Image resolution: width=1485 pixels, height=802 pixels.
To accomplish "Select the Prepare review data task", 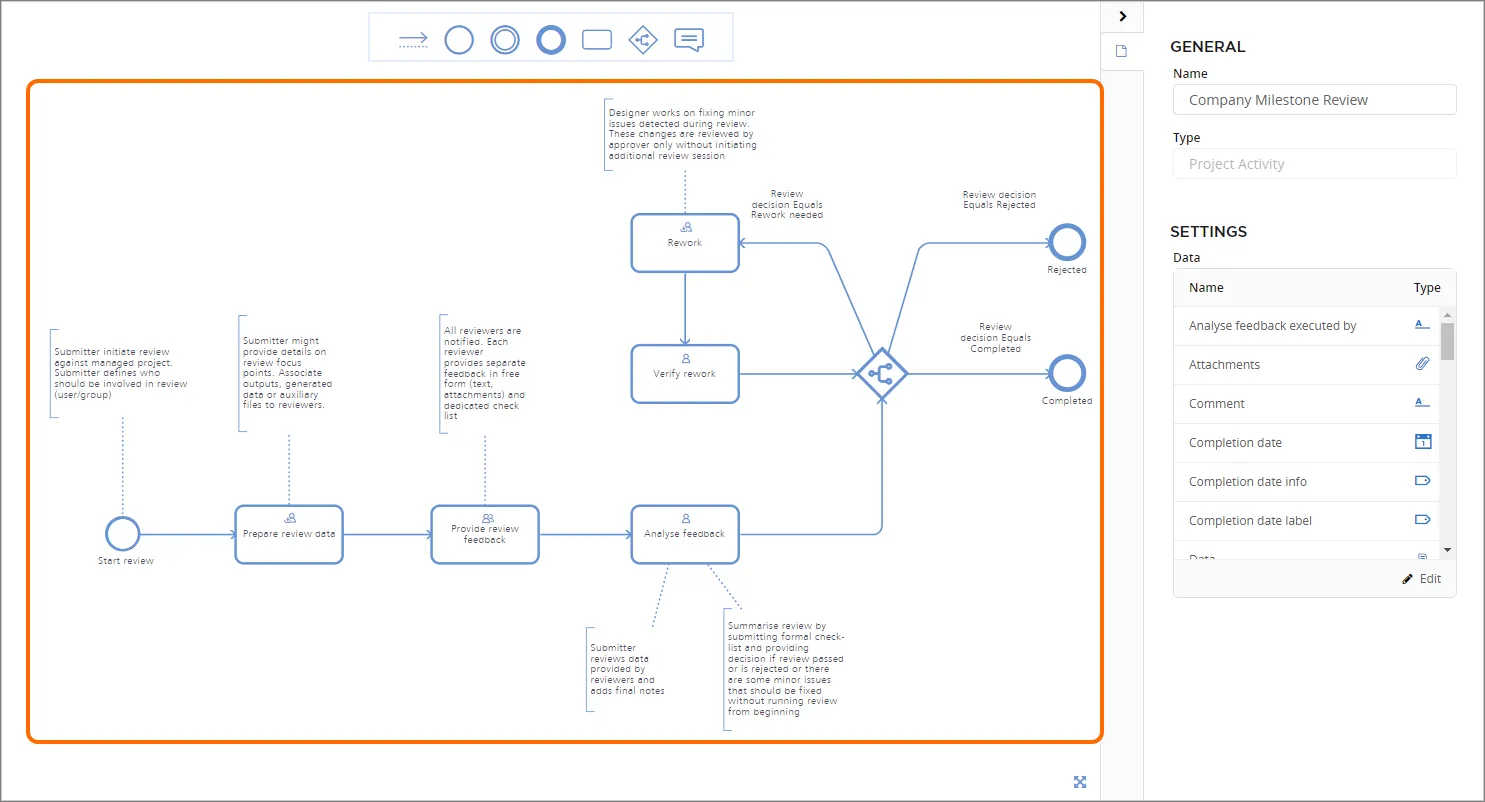I will pyautogui.click(x=289, y=534).
